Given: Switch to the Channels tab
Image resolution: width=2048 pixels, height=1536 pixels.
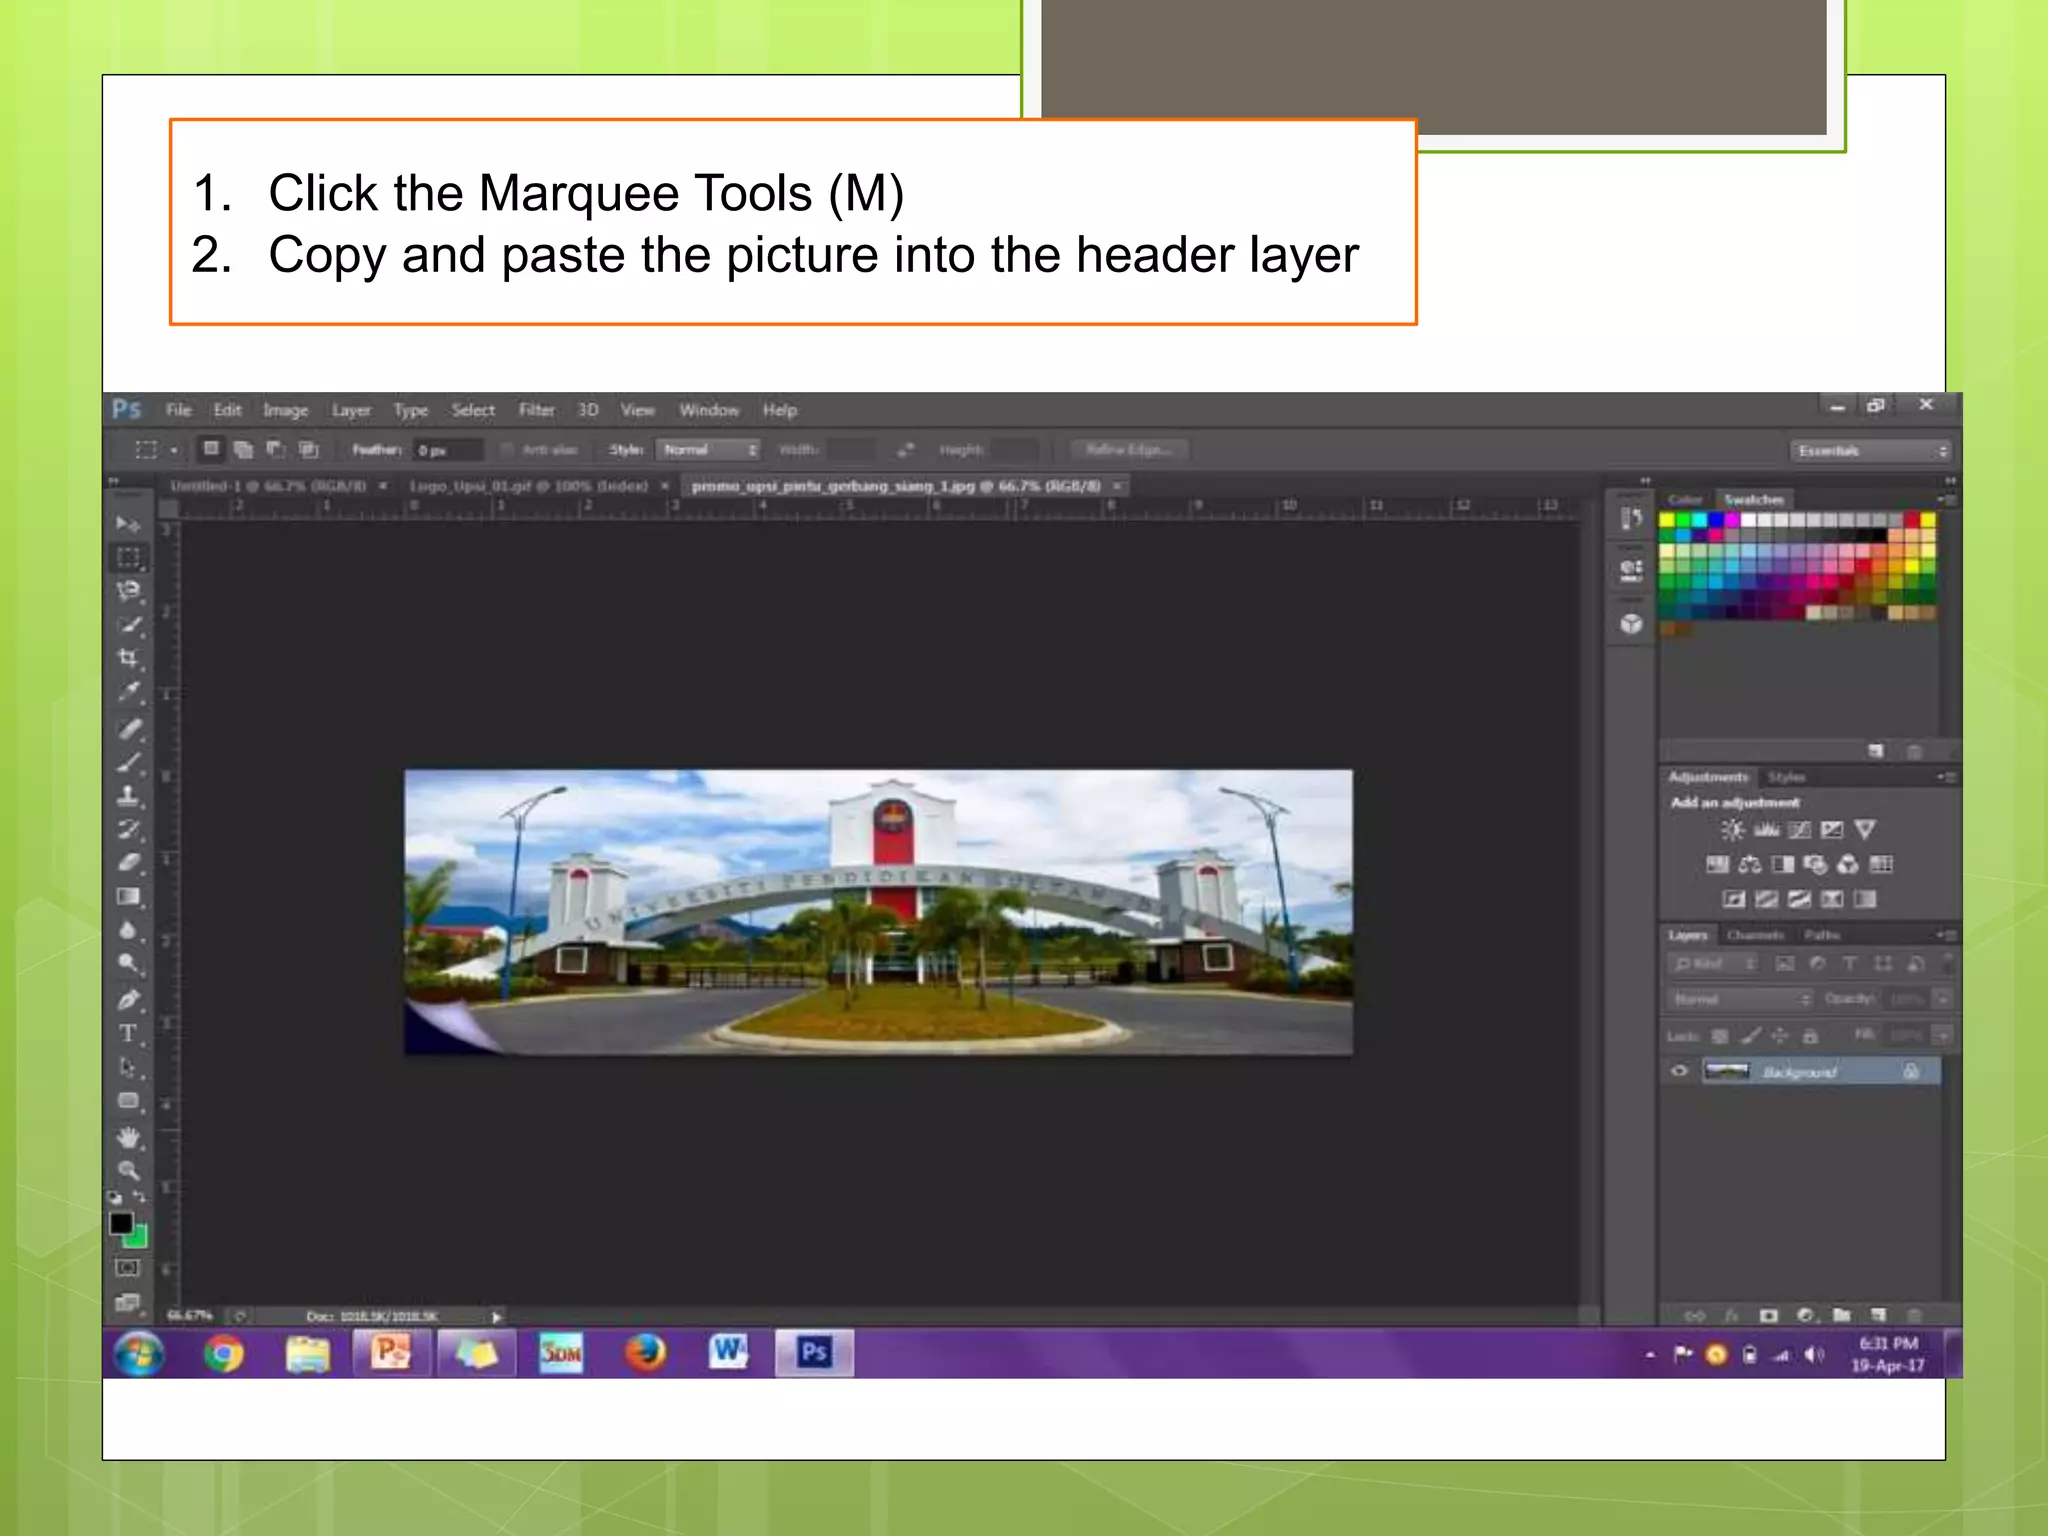Looking at the screenshot, I should coord(1755,935).
